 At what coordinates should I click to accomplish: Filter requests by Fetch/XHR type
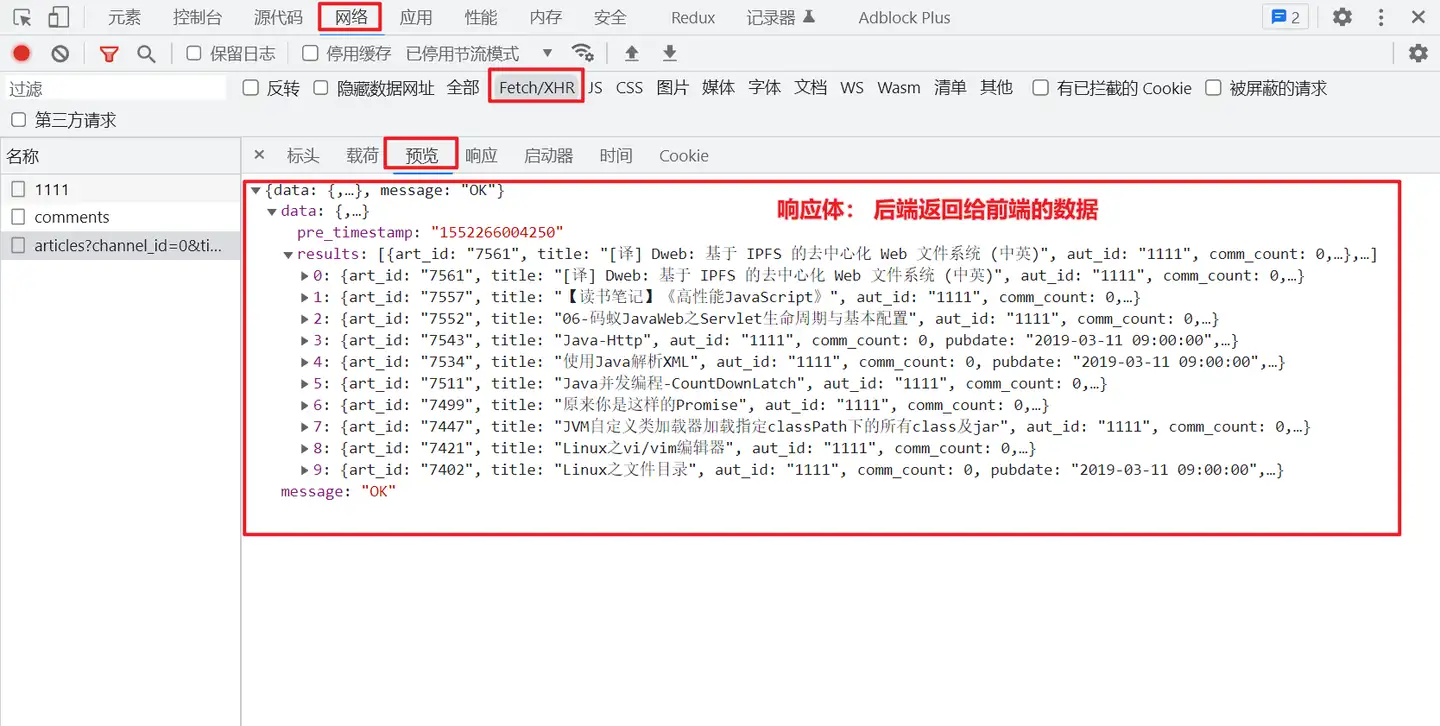(x=537, y=88)
